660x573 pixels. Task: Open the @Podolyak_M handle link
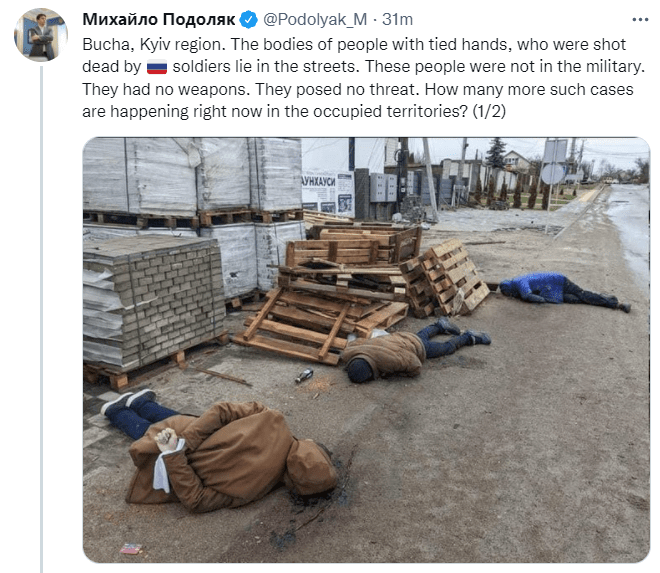[315, 19]
